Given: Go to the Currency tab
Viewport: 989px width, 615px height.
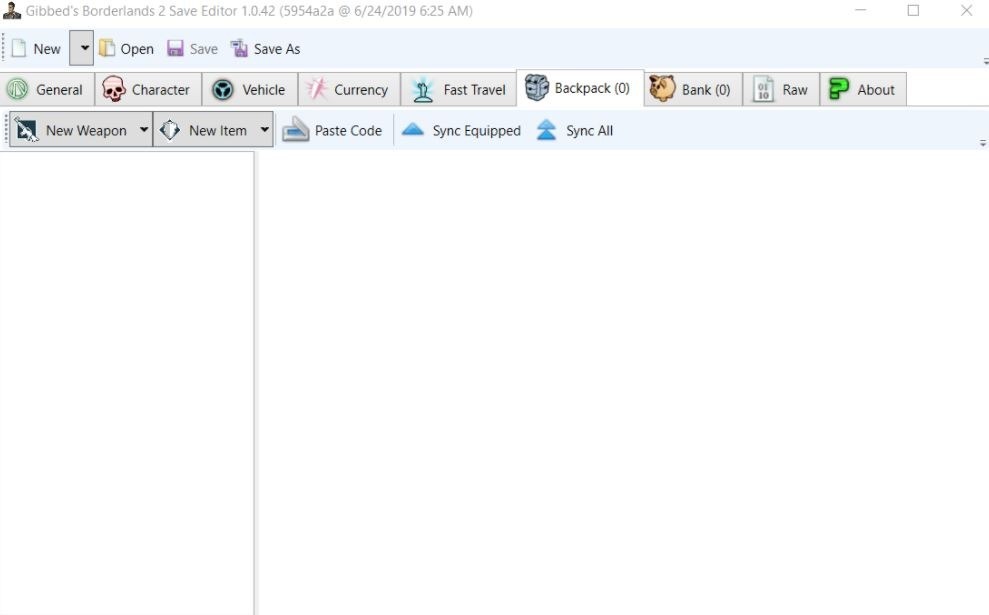Looking at the screenshot, I should coord(348,89).
